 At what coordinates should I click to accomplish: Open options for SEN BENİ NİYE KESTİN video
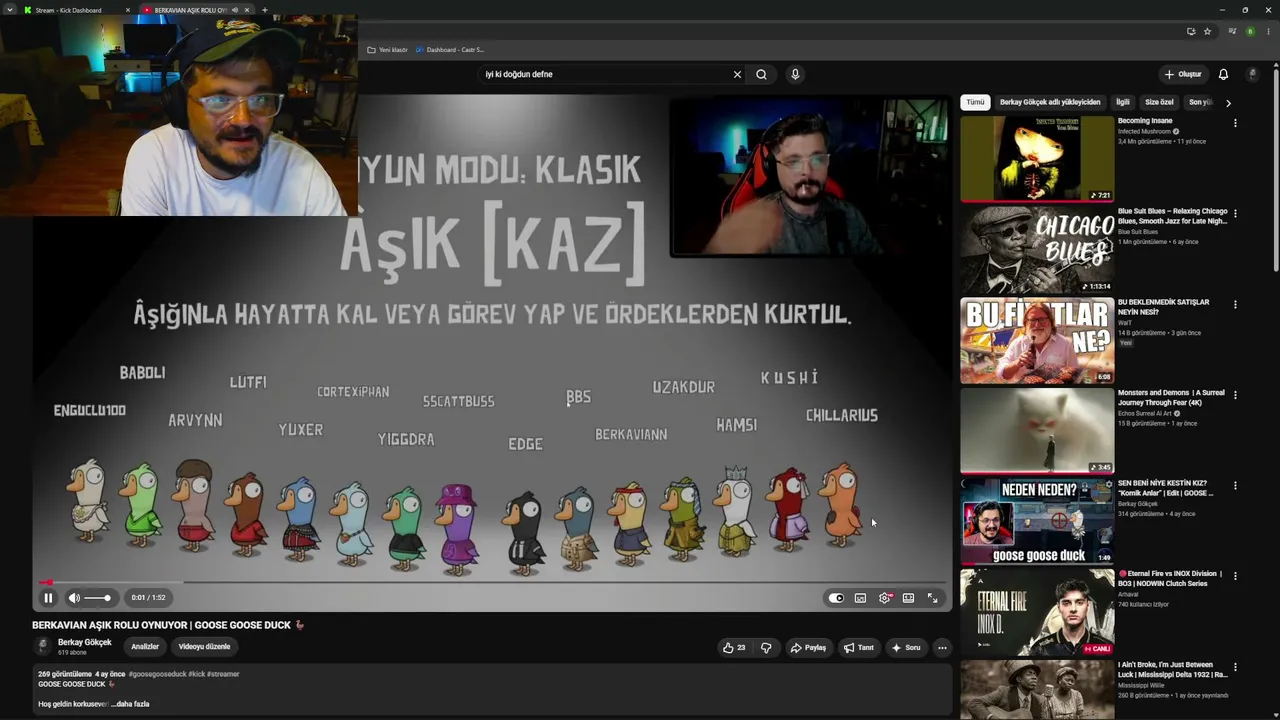point(1235,485)
